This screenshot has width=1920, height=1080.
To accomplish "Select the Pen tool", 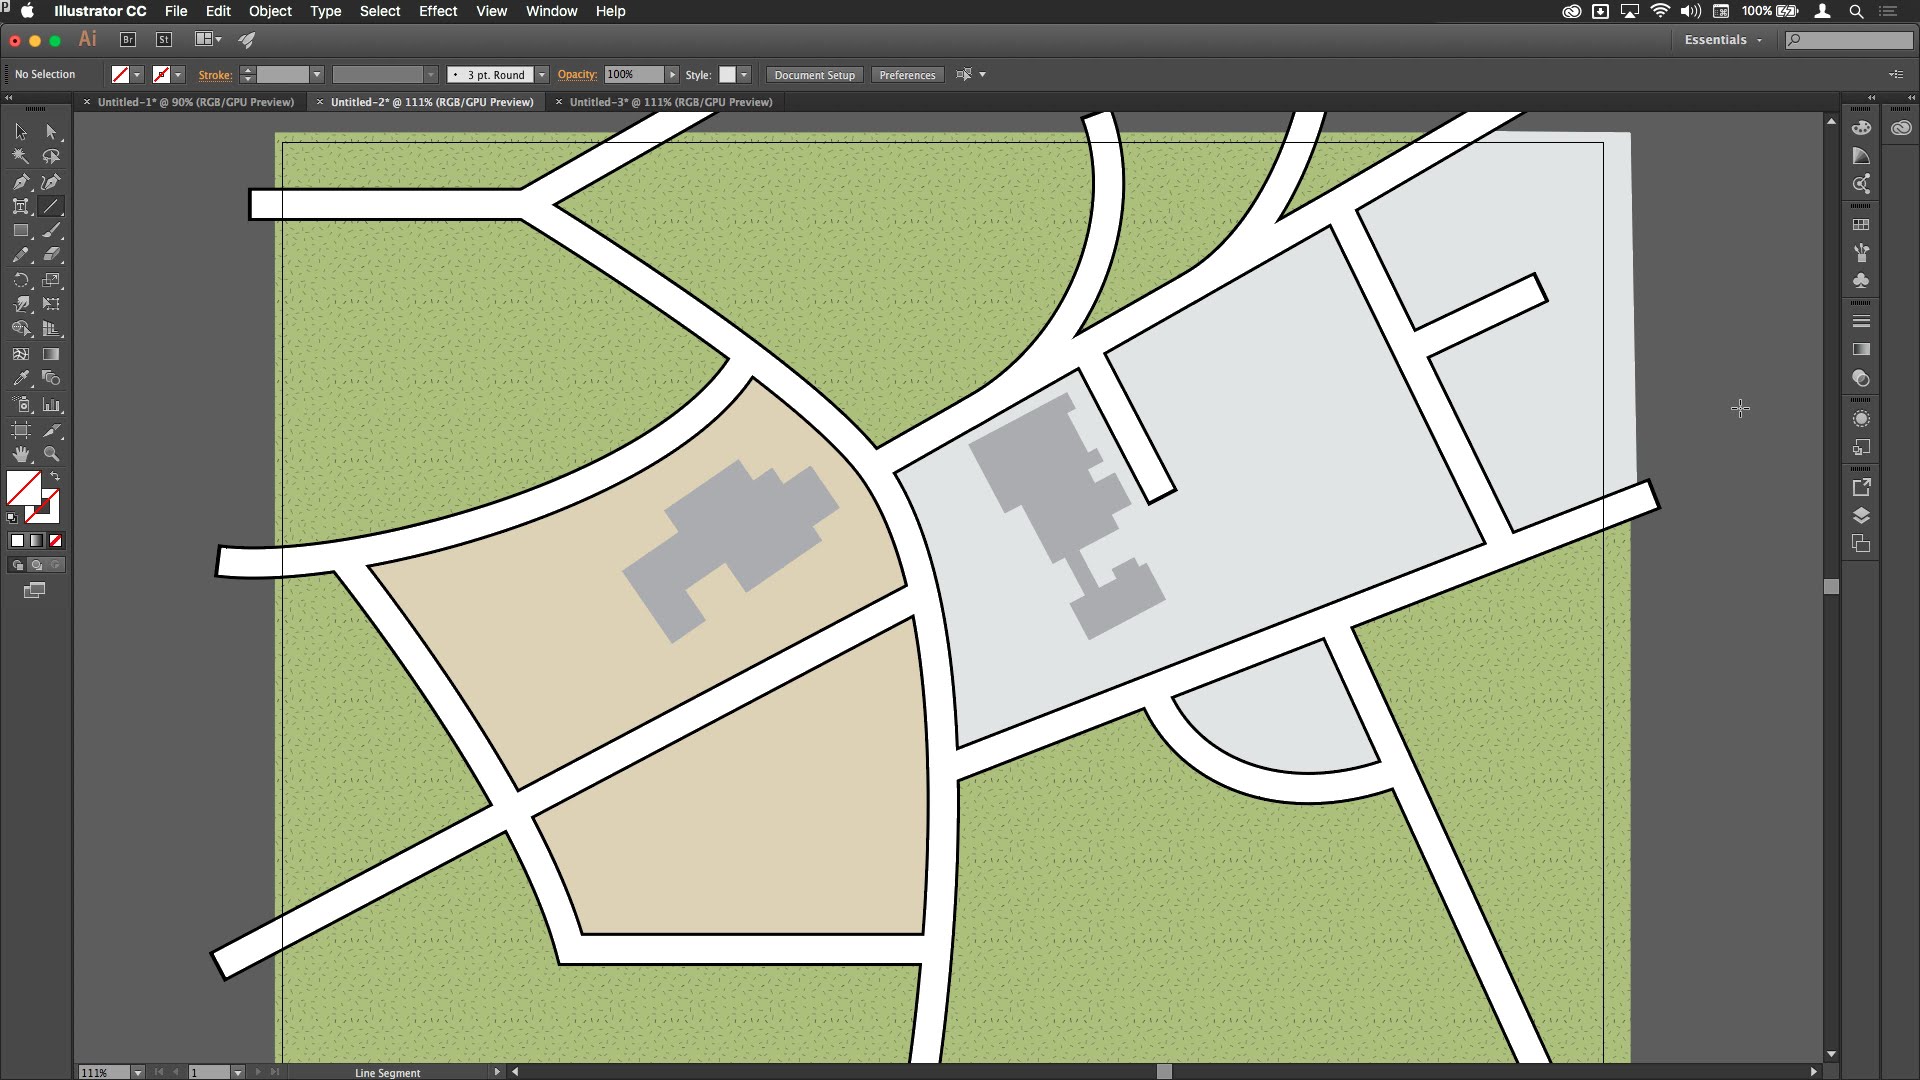I will [20, 181].
